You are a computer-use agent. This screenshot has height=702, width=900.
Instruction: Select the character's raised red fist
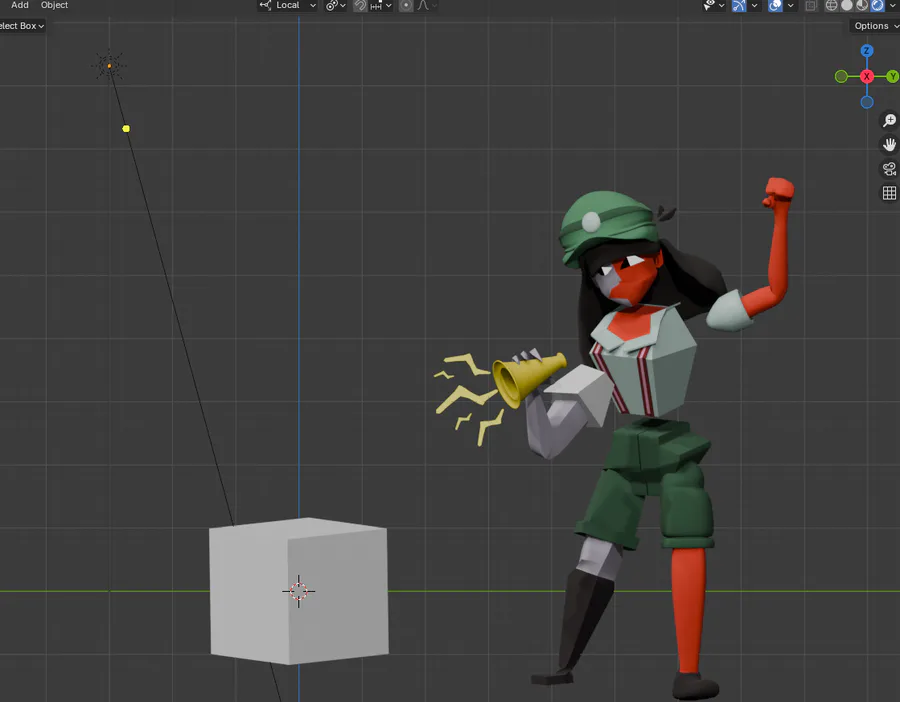pos(779,192)
